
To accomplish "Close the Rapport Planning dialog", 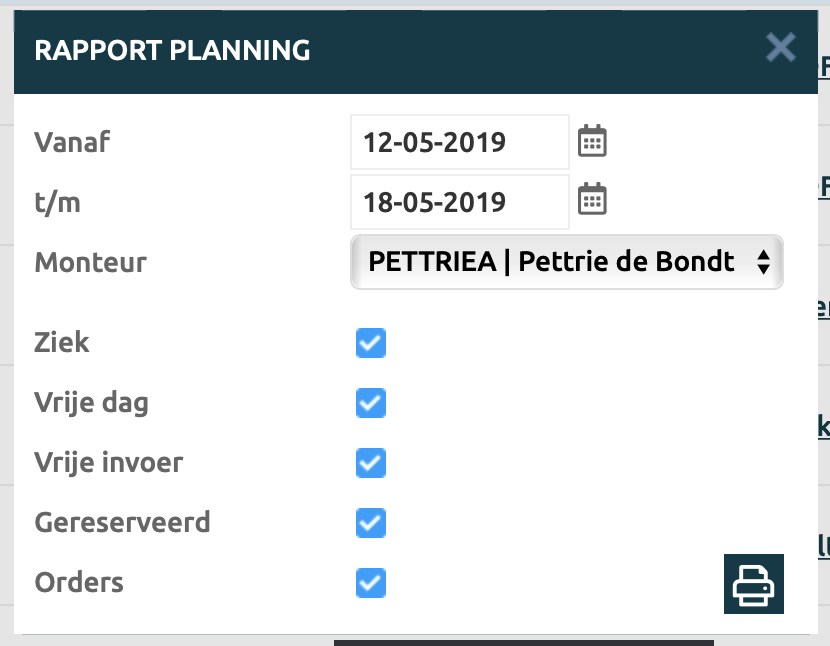I will [780, 47].
